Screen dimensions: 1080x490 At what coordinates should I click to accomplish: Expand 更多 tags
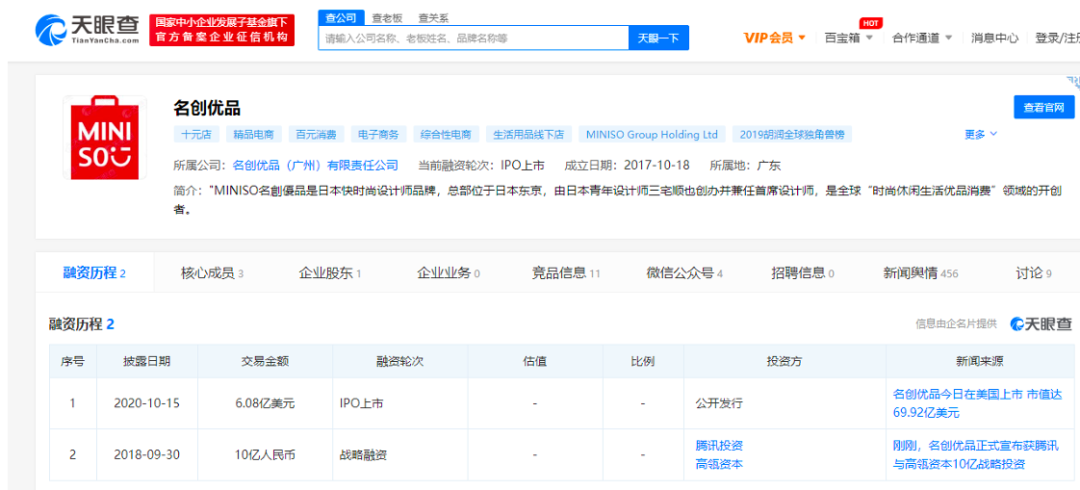pos(980,134)
